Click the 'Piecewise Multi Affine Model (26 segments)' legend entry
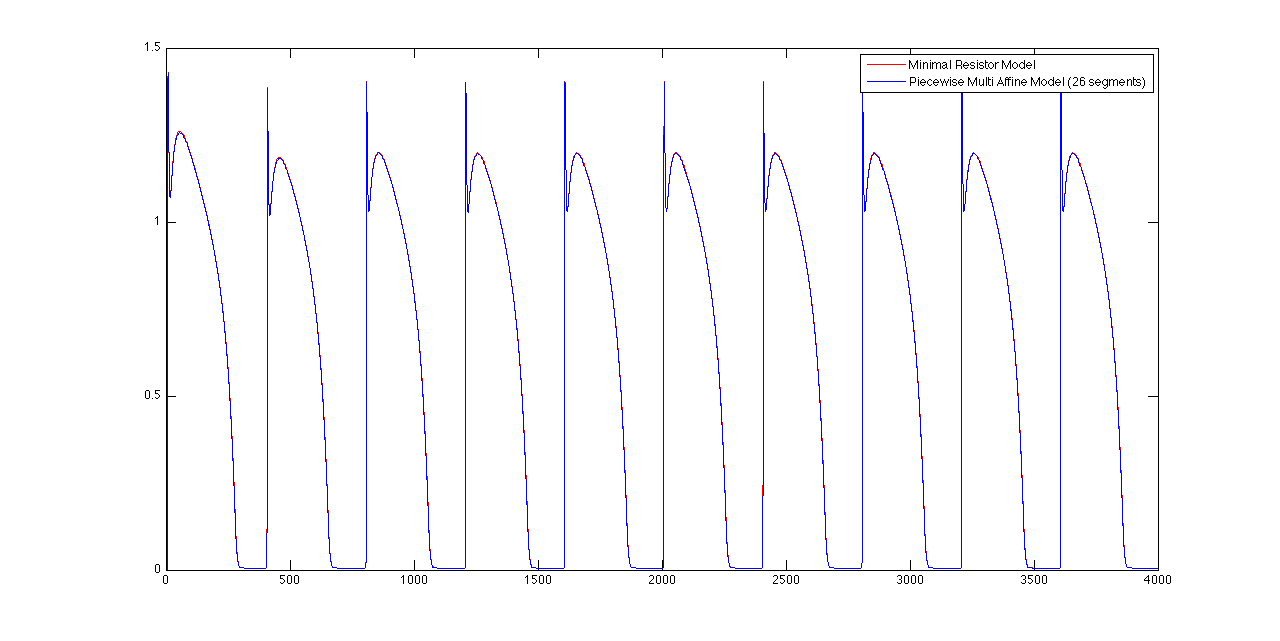Viewport: 1280px width, 641px height. click(x=1027, y=82)
